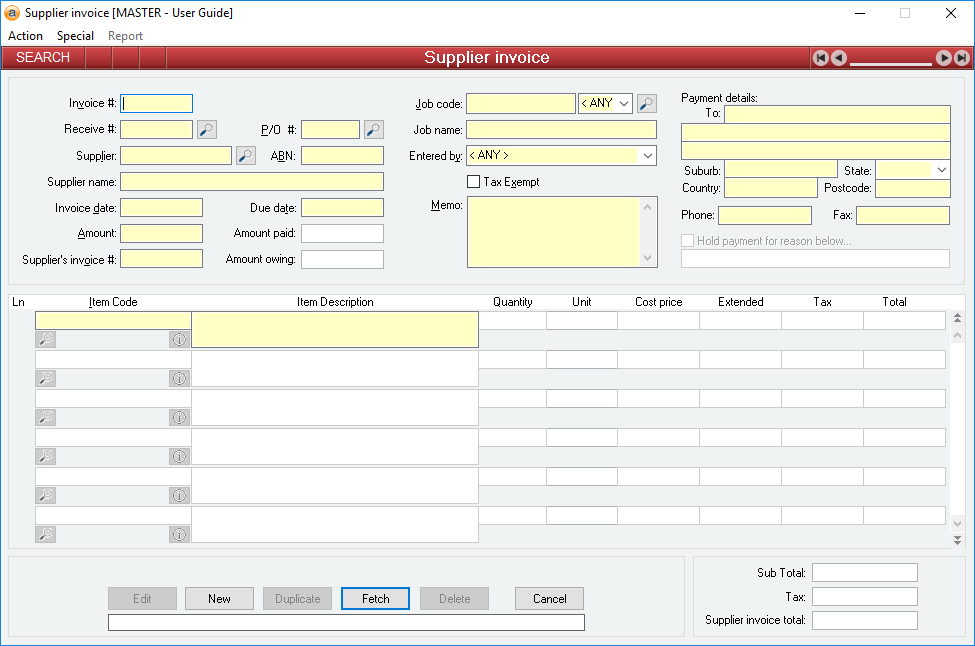Expand the Entered by dropdown

point(647,156)
